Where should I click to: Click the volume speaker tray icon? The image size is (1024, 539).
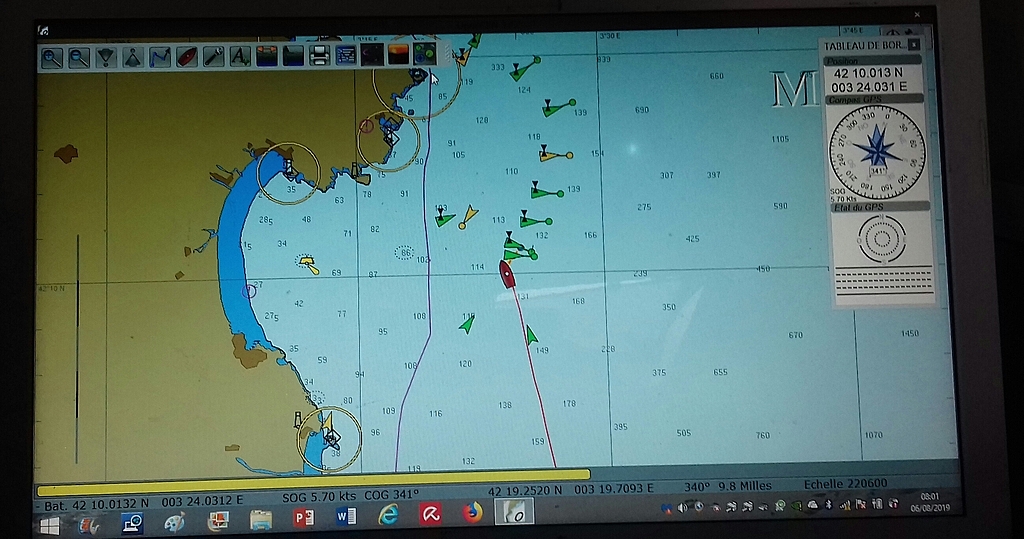tap(682, 508)
